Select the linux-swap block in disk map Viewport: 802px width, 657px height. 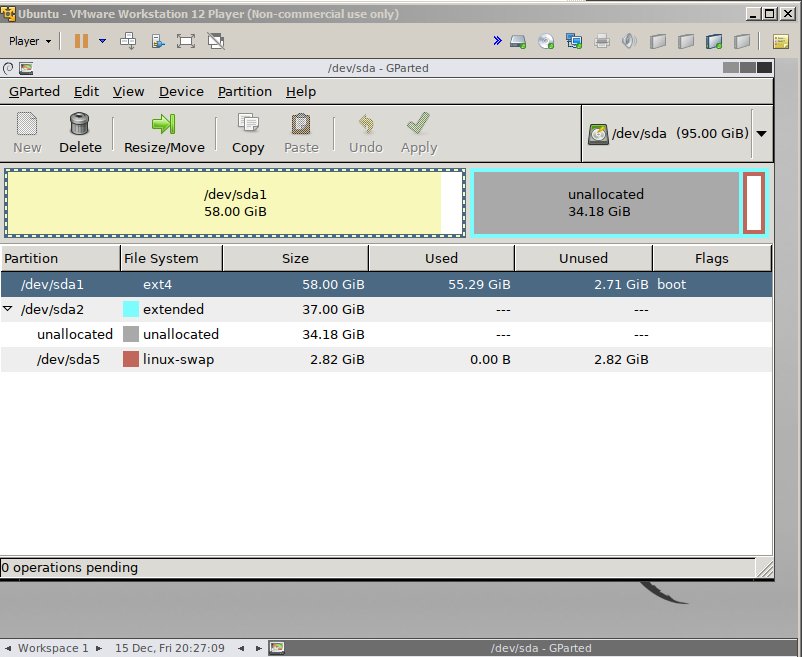tap(754, 203)
